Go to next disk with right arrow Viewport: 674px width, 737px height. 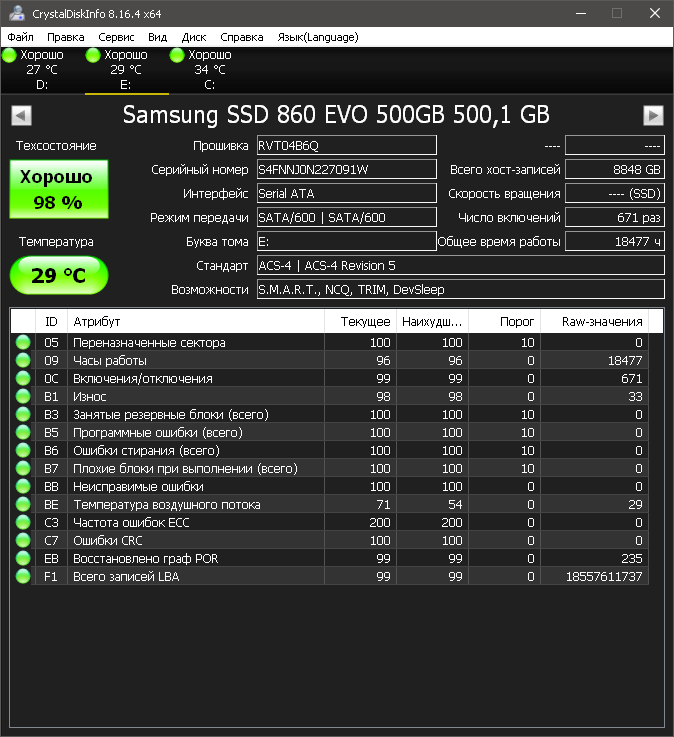pyautogui.click(x=653, y=116)
